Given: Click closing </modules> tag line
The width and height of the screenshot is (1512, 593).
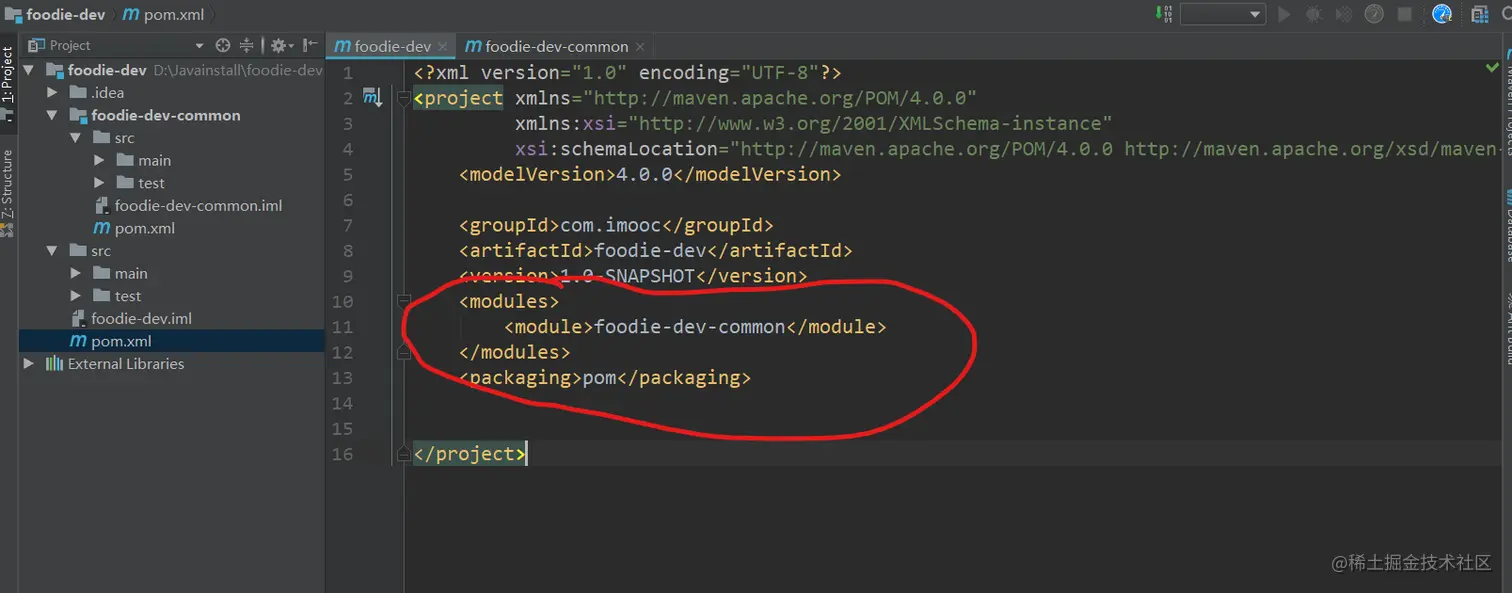Looking at the screenshot, I should (514, 352).
